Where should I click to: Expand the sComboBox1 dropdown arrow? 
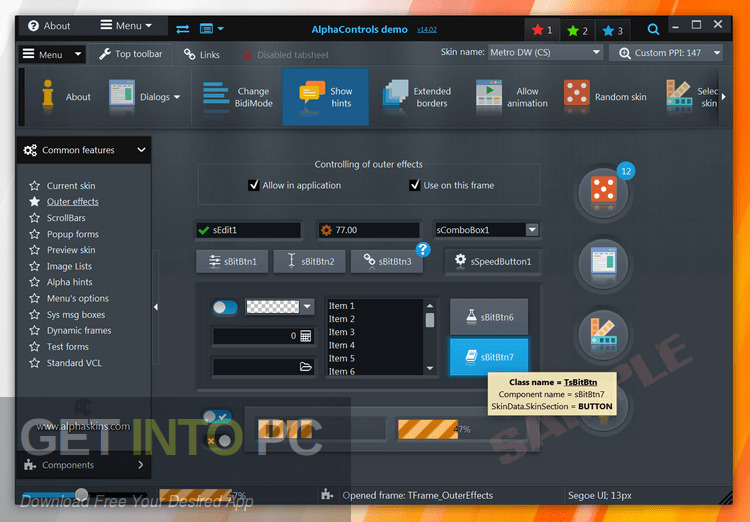point(532,230)
